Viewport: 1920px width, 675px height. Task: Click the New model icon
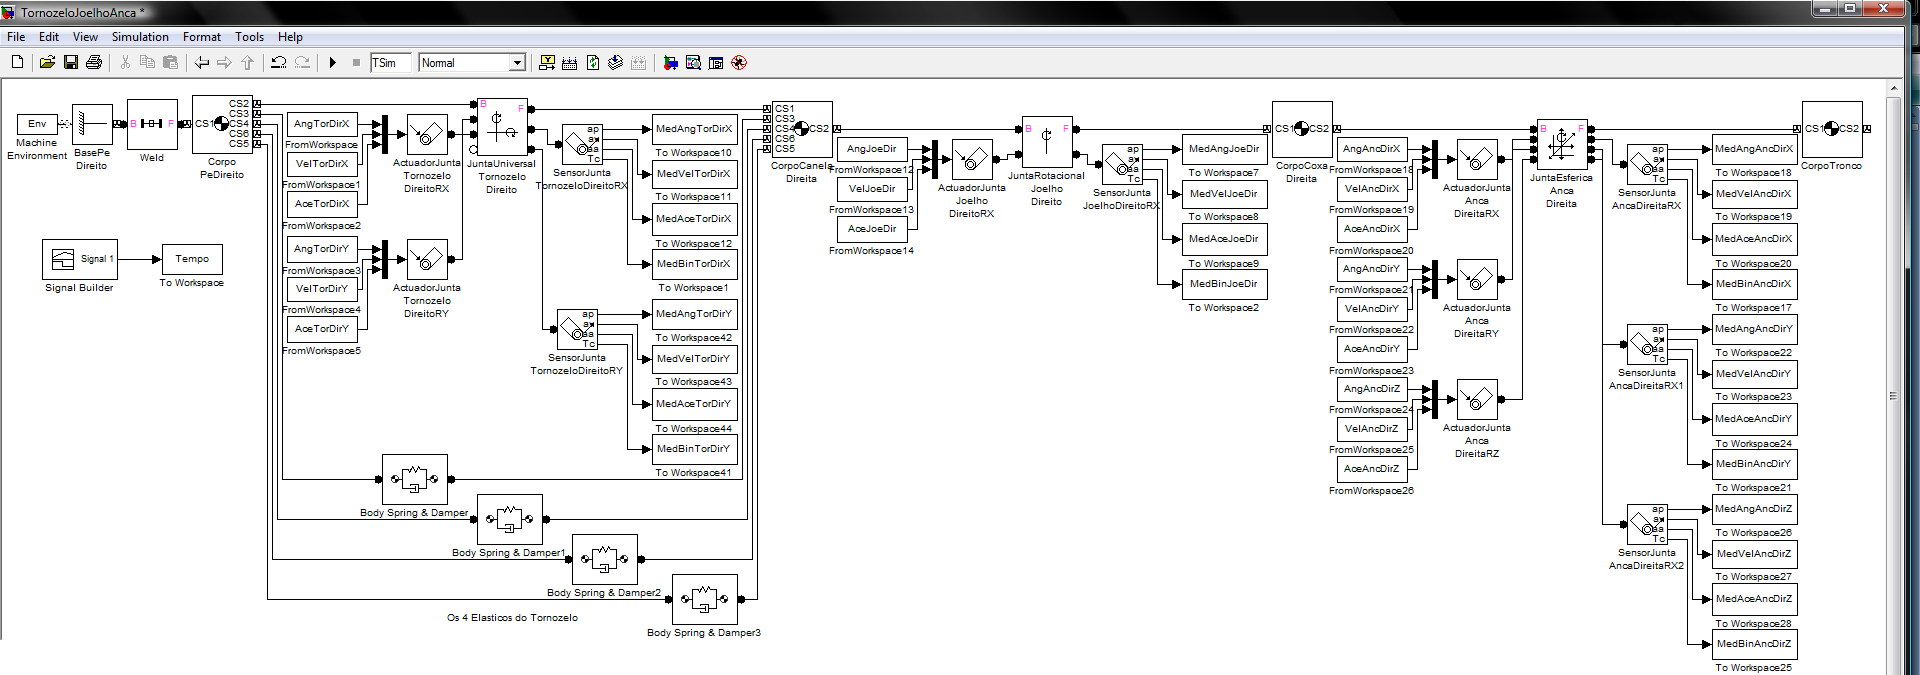pyautogui.click(x=17, y=62)
